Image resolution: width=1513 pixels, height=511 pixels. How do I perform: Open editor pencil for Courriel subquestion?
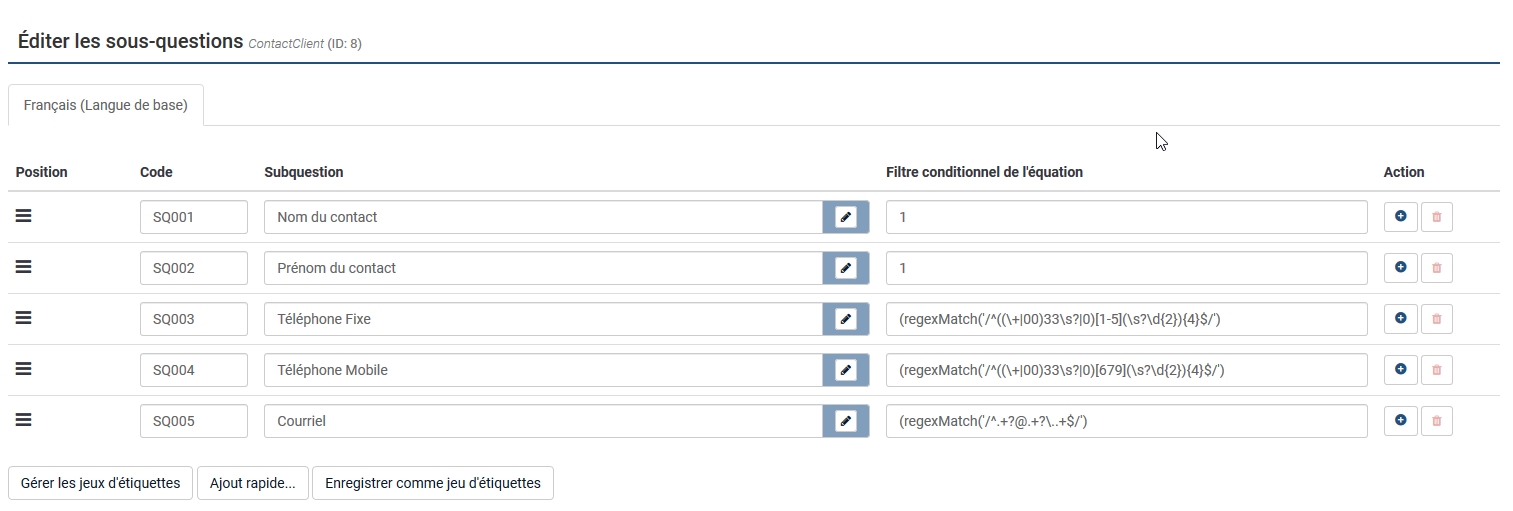(846, 421)
